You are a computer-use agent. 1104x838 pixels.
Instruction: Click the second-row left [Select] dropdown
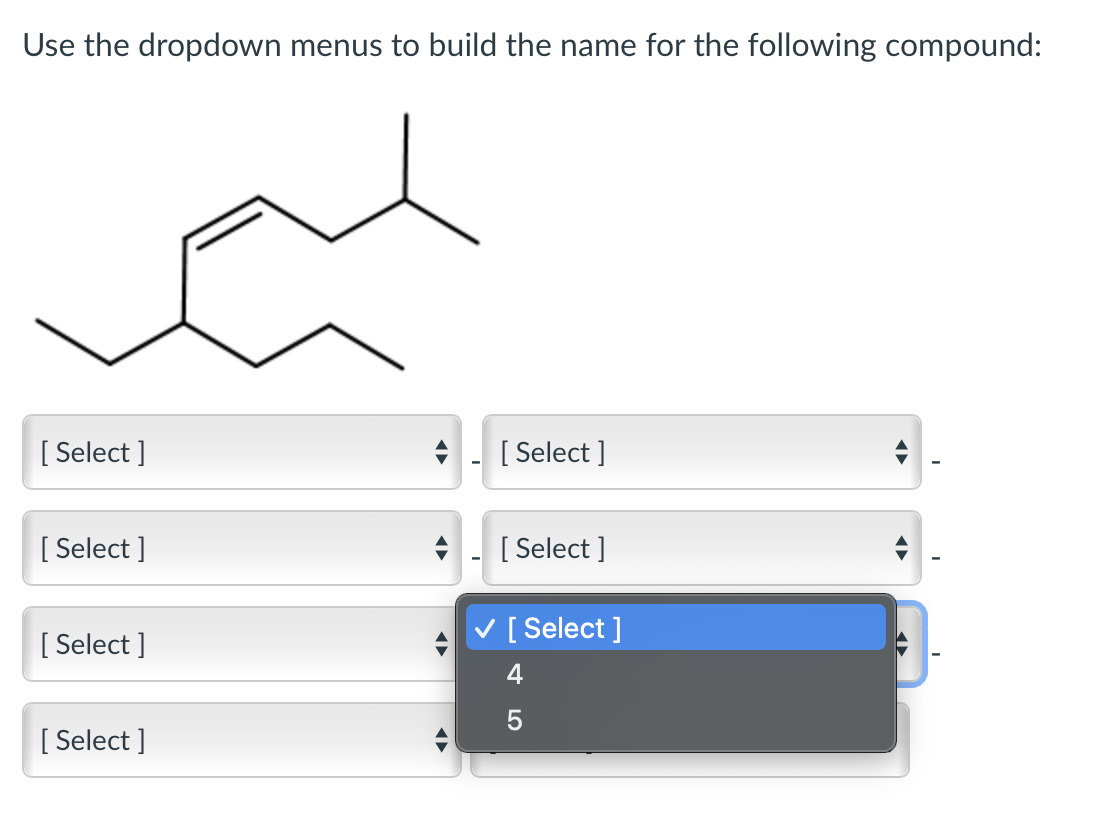240,548
